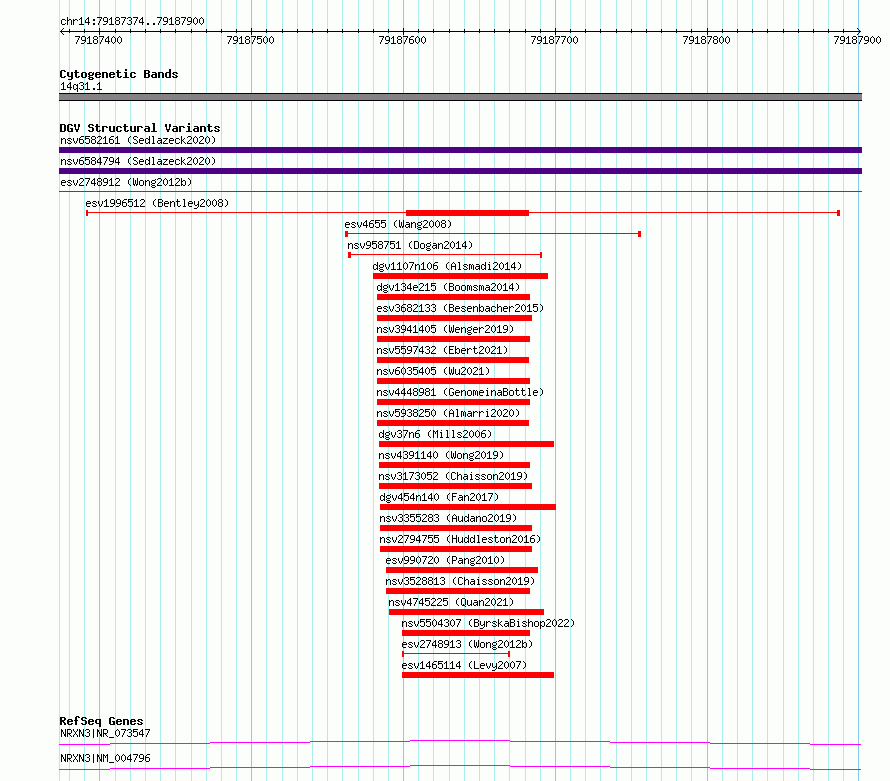This screenshot has height=781, width=890.
Task: Click the RefSeq Genes track title
Action: [x=101, y=721]
